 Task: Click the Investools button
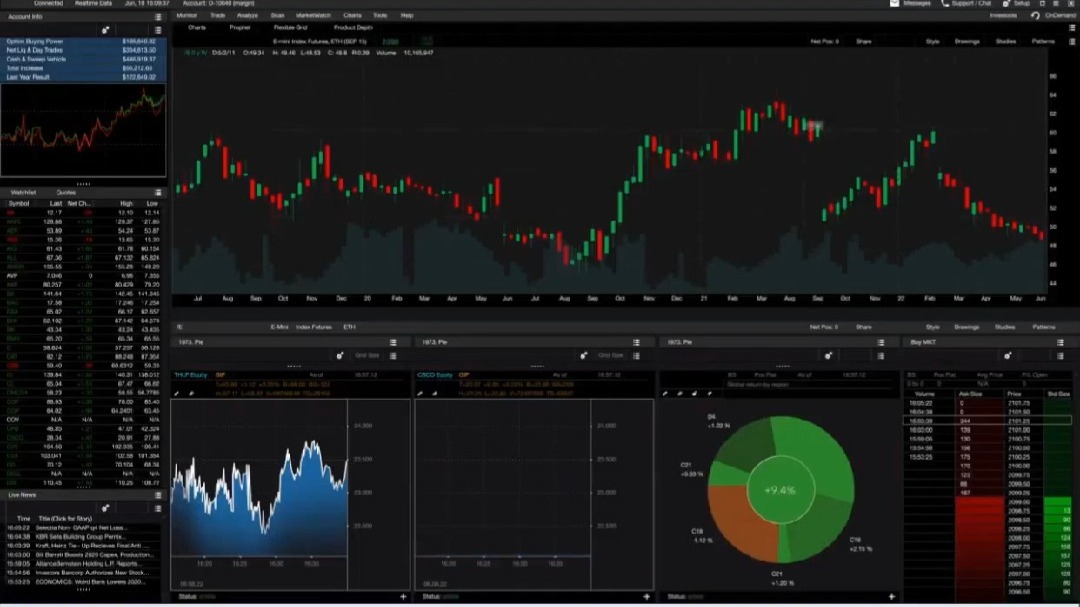(x=1003, y=15)
